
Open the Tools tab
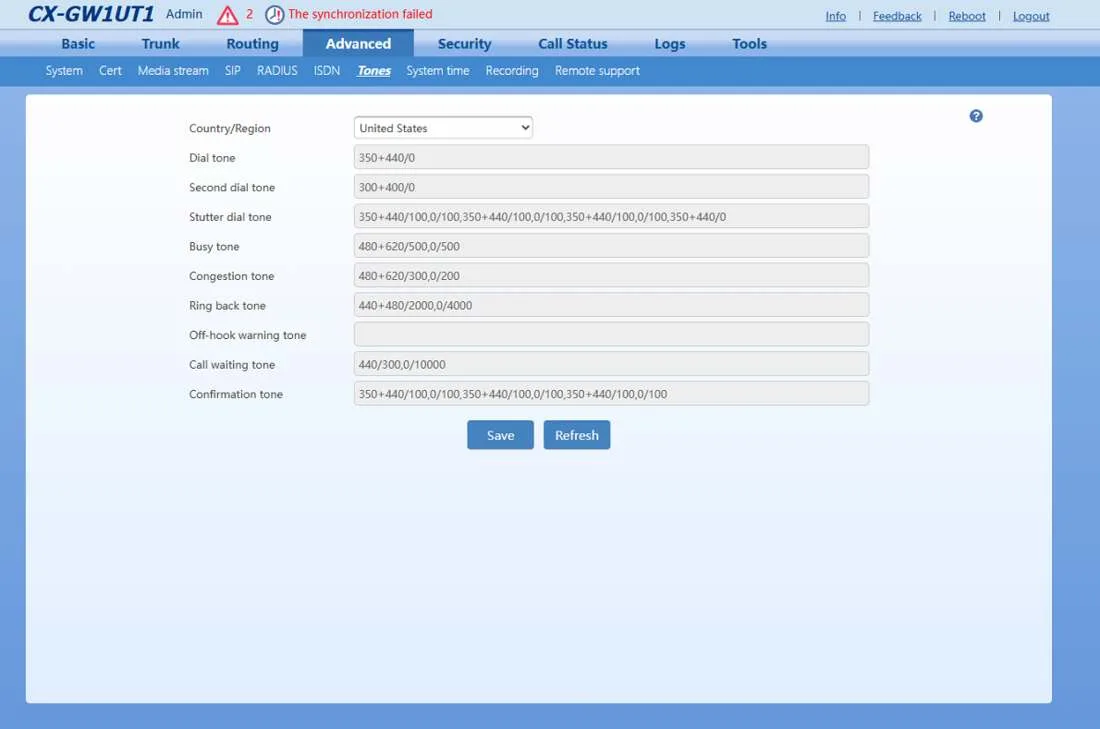[x=749, y=44]
